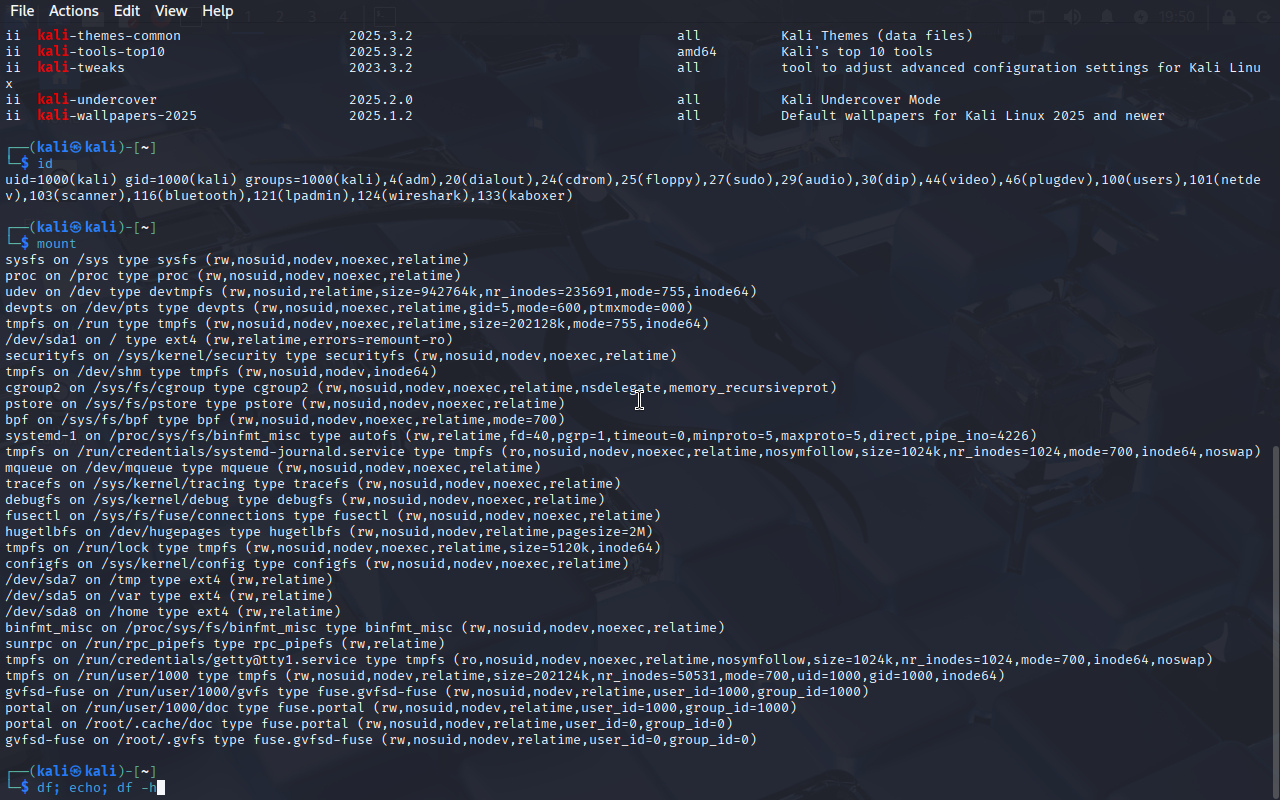Click the 'tmpfs on /run/credentials/getty@tty1.service' line

(609, 660)
